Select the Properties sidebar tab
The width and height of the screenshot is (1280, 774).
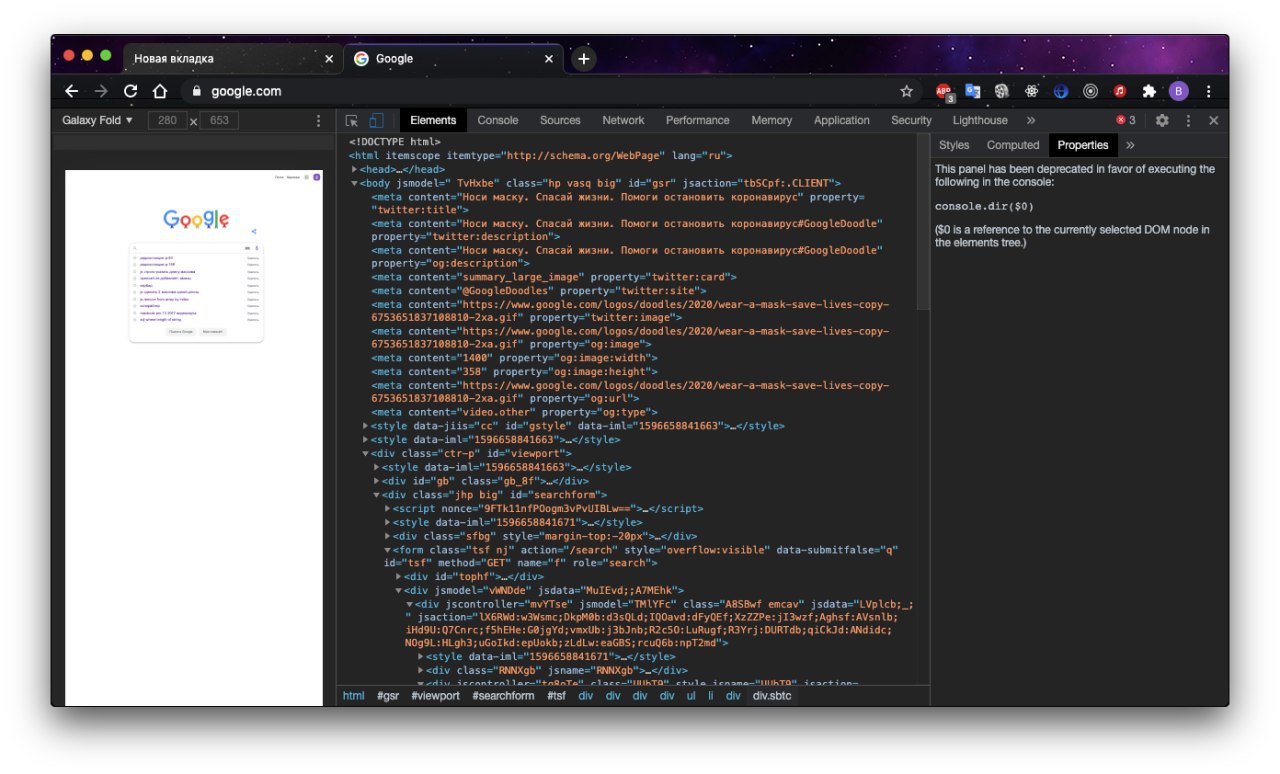click(x=1083, y=145)
